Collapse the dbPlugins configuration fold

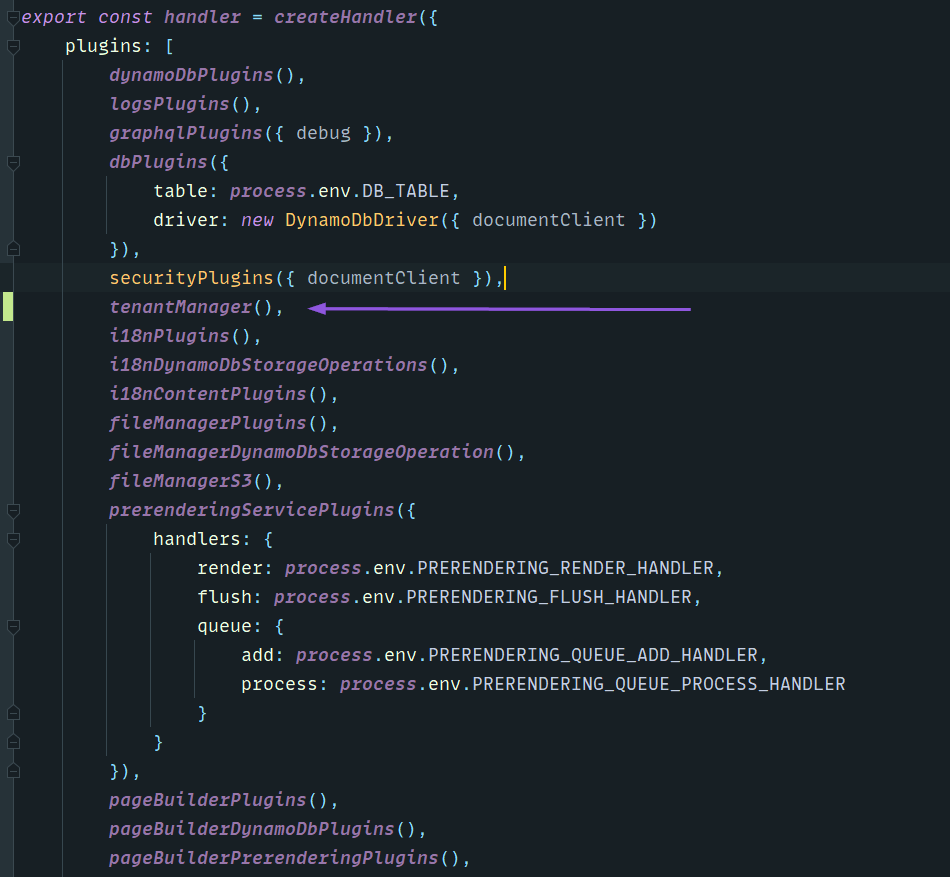coord(13,162)
